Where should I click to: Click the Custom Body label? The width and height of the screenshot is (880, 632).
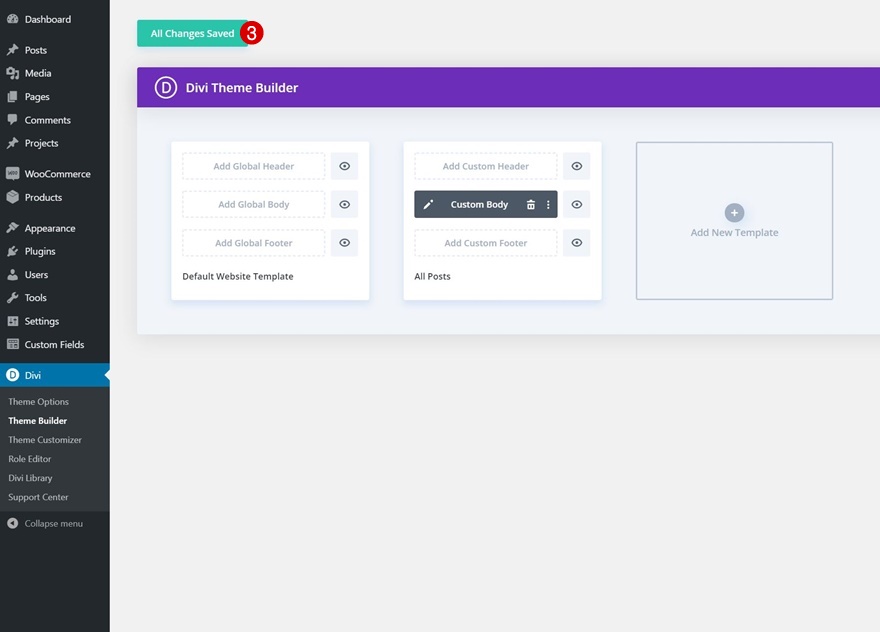[x=479, y=204]
